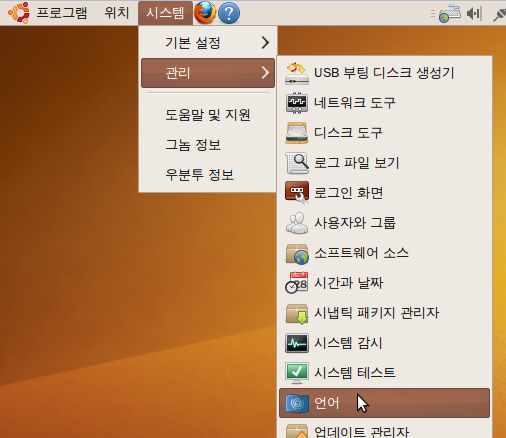
Task: Click the 소프트웨어 소스 globe box icon
Action: coord(297,253)
